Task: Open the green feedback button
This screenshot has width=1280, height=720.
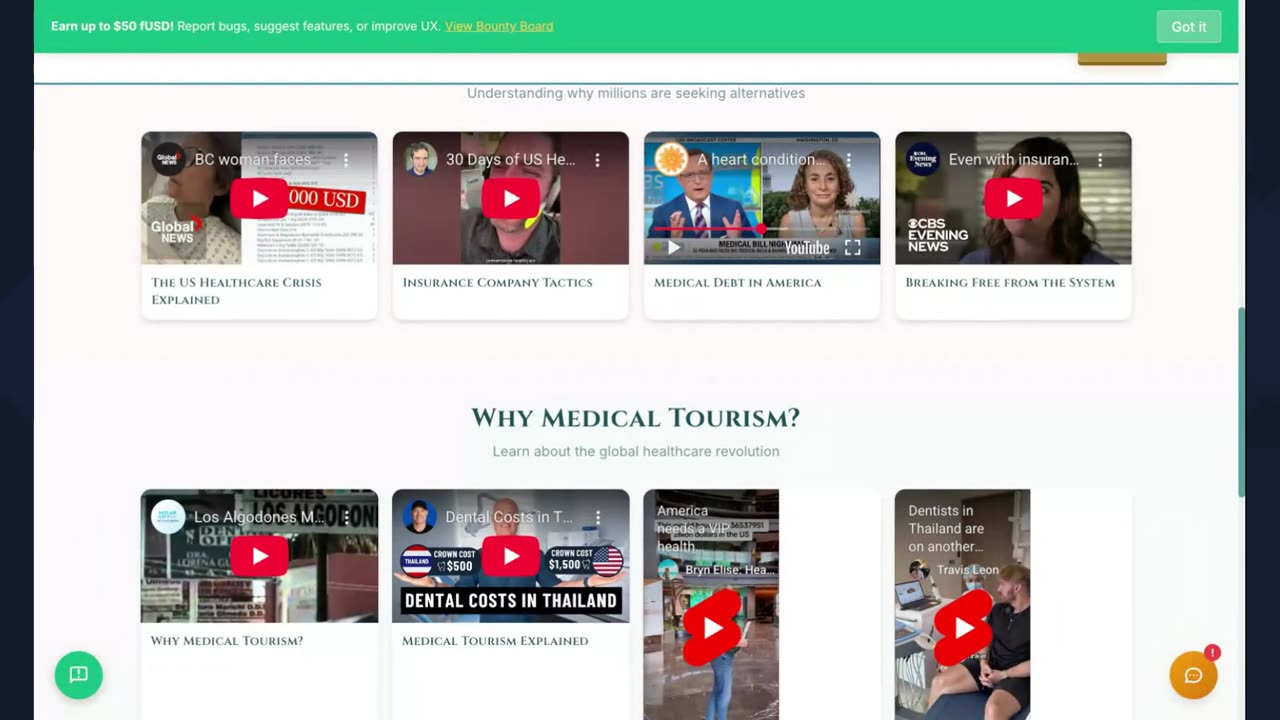Action: pos(79,675)
